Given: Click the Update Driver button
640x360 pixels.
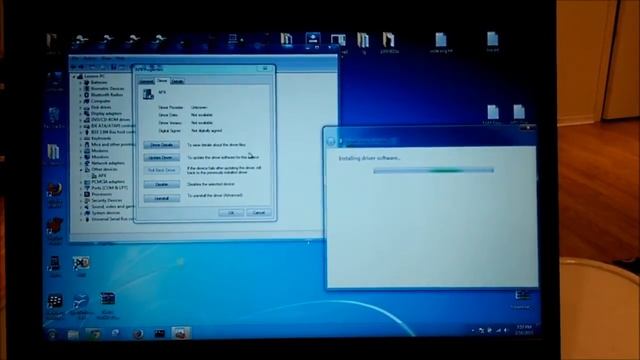Looking at the screenshot, I should point(162,158).
